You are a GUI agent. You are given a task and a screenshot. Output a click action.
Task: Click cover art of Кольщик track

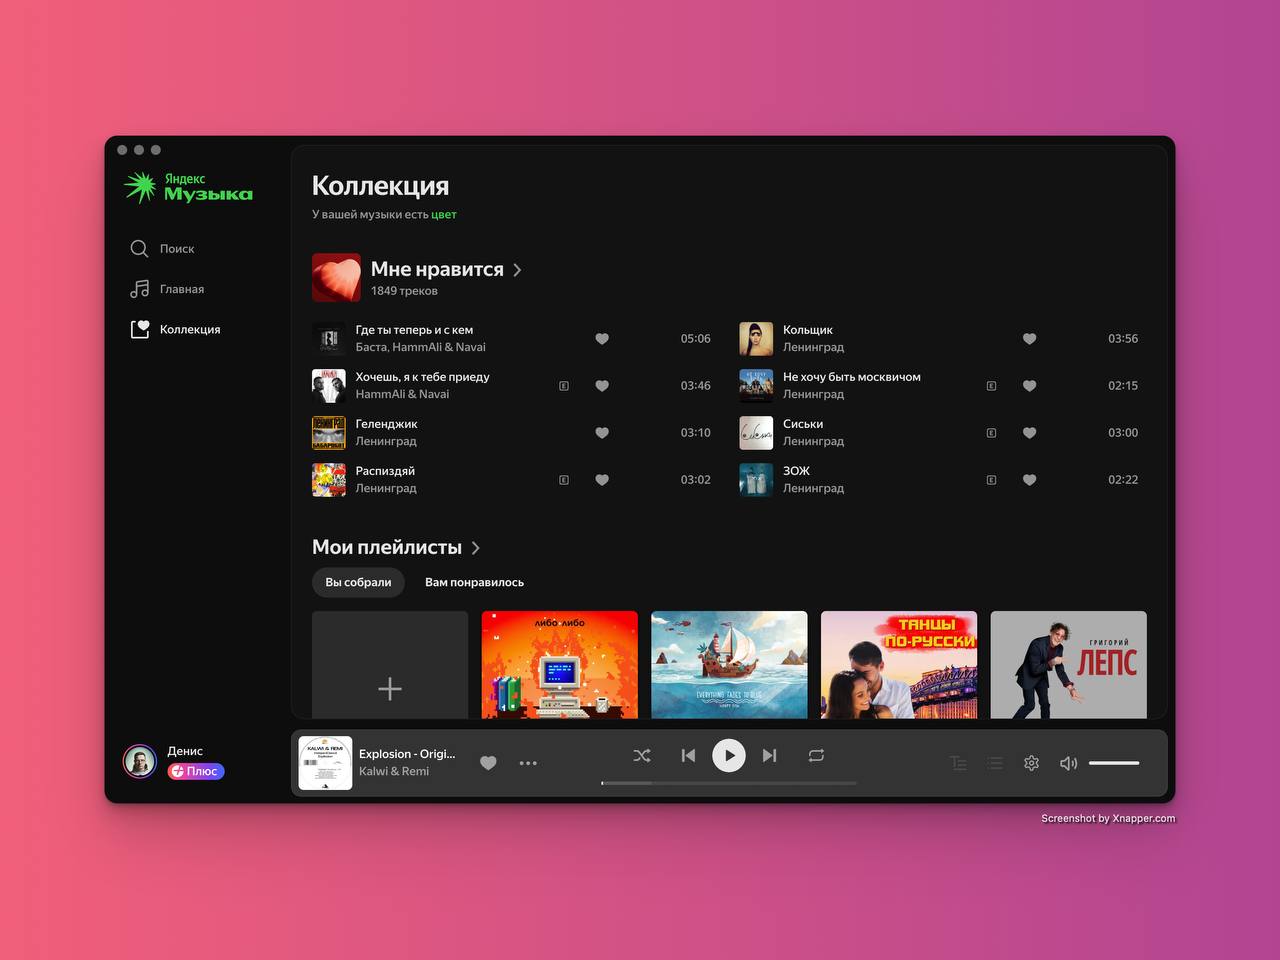point(756,339)
